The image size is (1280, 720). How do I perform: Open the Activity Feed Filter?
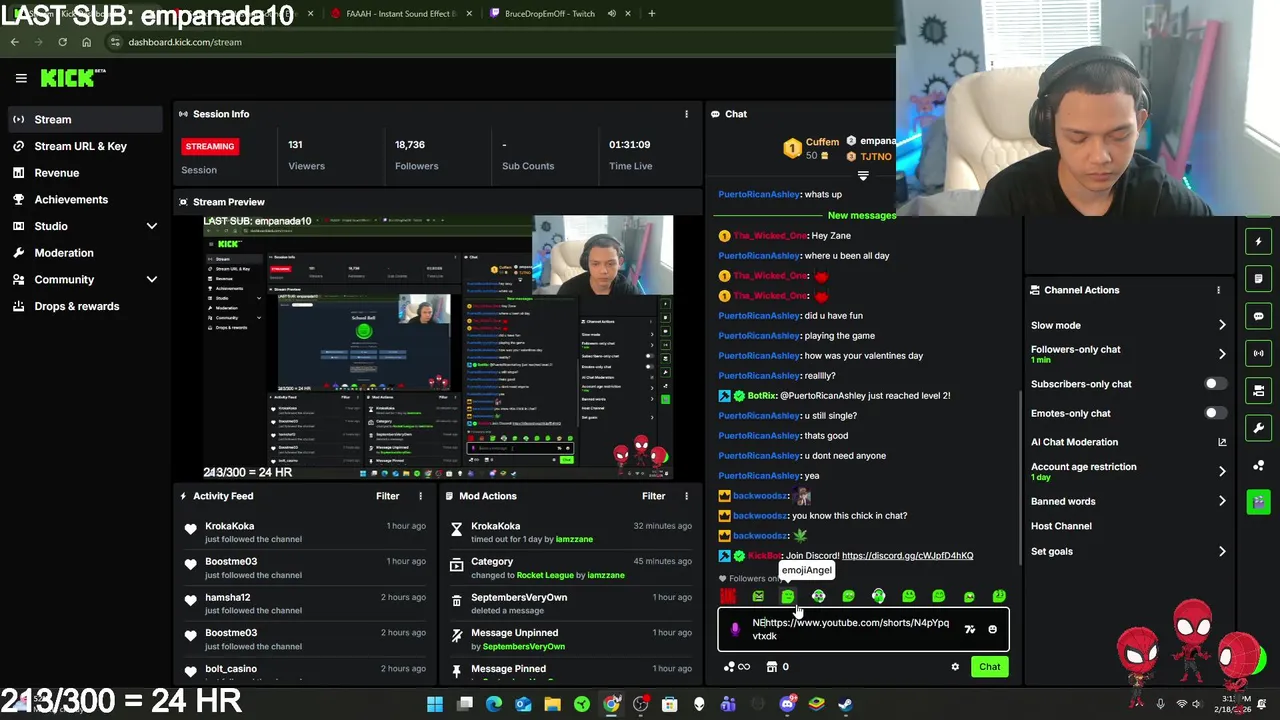[387, 496]
